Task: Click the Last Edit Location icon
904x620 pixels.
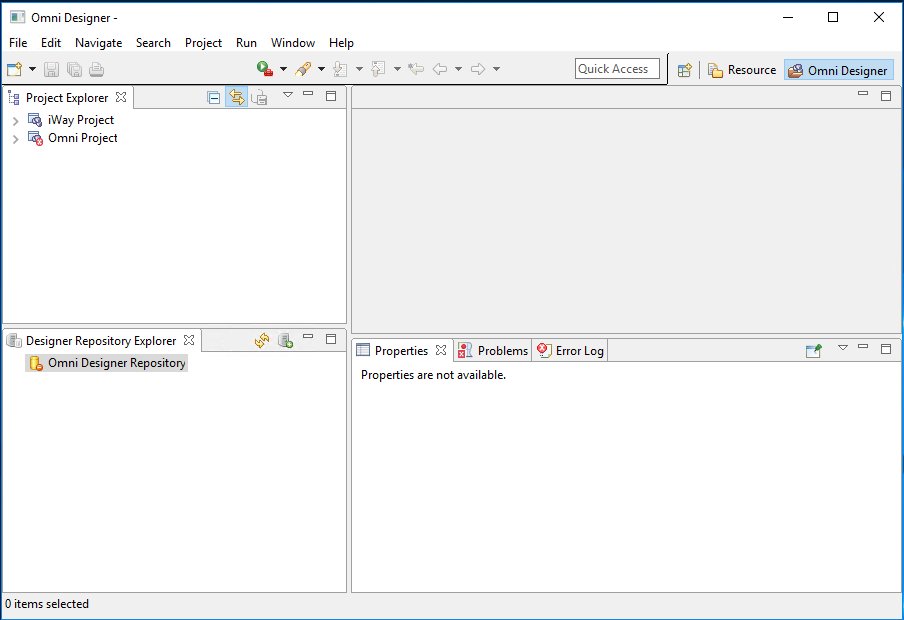Action: 416,69
